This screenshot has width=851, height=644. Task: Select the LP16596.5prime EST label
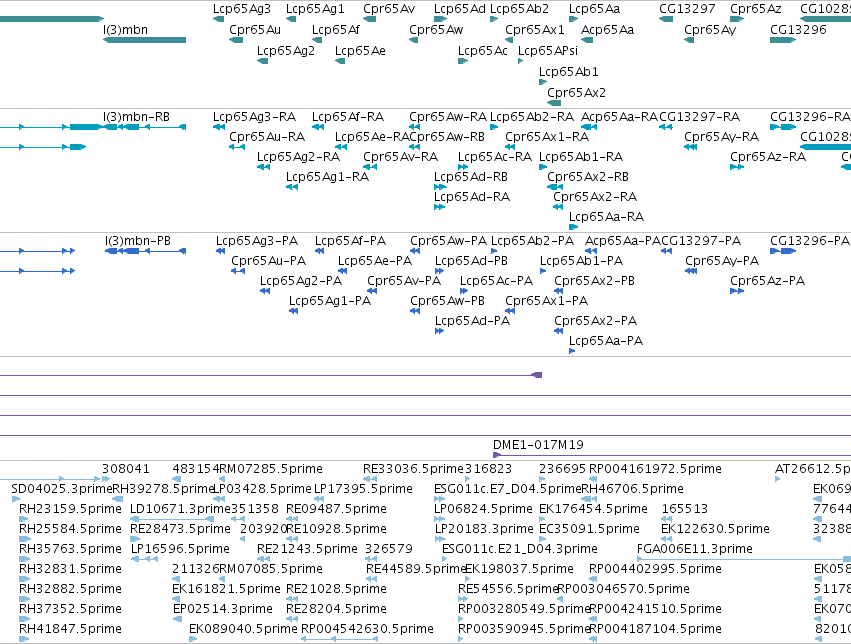pyautogui.click(x=180, y=549)
